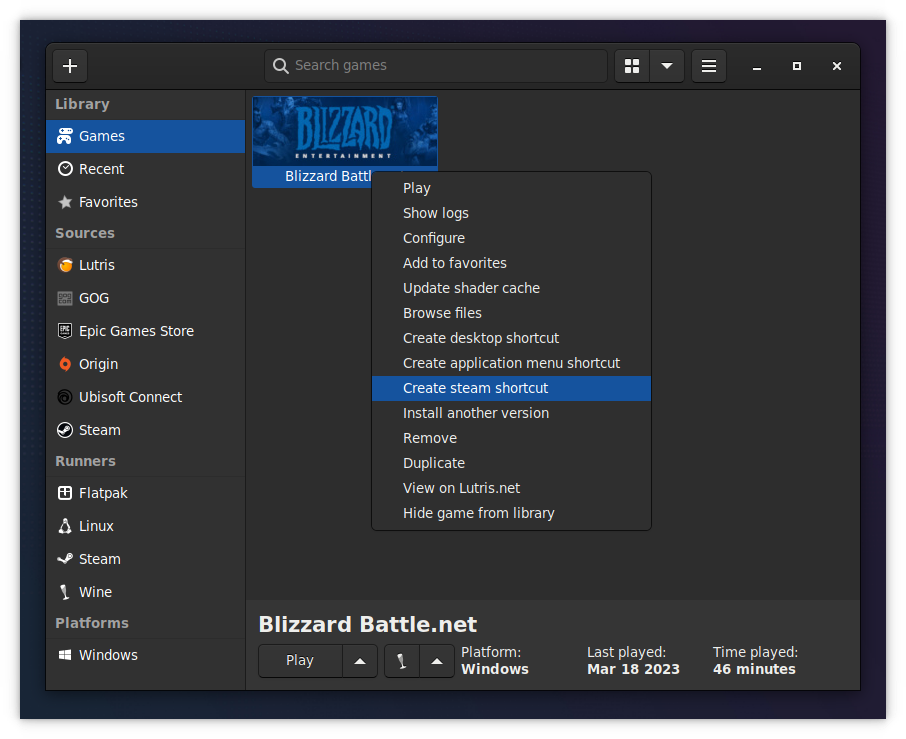The height and width of the screenshot is (739, 906).
Task: Click the Steam source icon under Sources
Action: coord(65,430)
